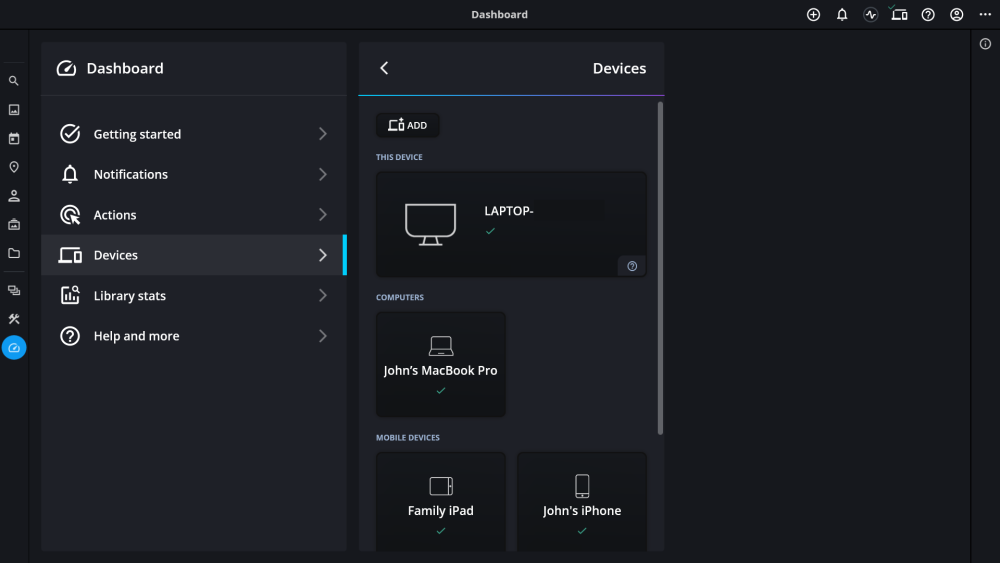
Task: Open the stacked albums sidebar icon
Action: pos(13,290)
